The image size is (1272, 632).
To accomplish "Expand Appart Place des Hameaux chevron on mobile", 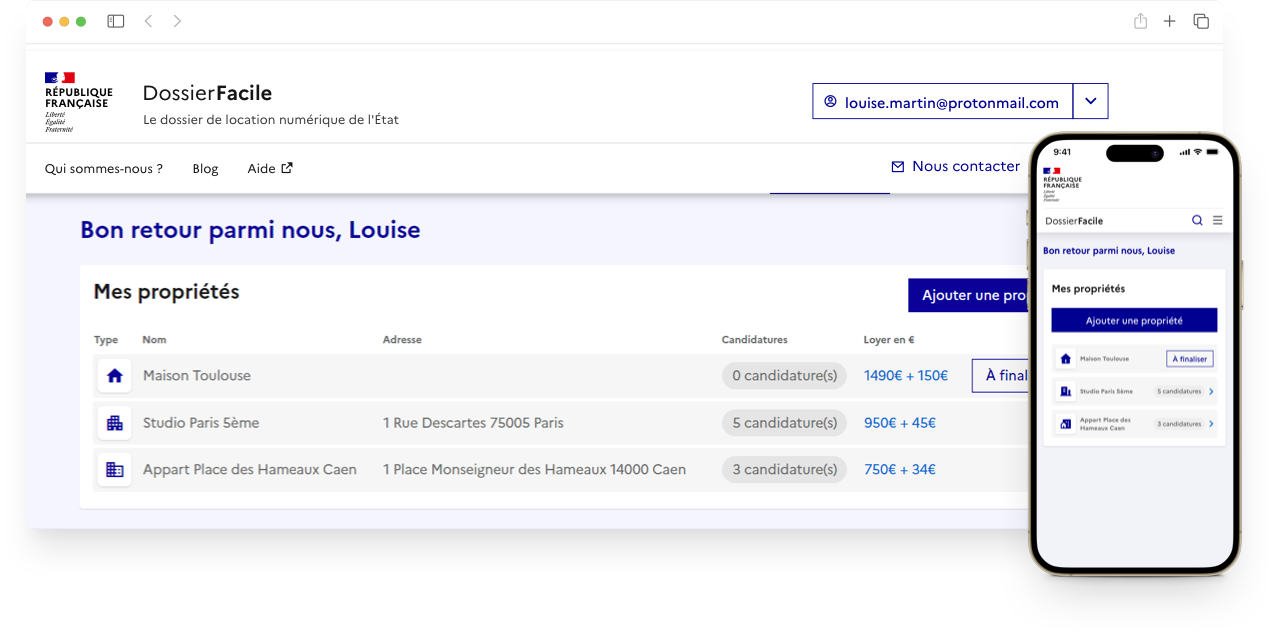I will coord(1211,424).
